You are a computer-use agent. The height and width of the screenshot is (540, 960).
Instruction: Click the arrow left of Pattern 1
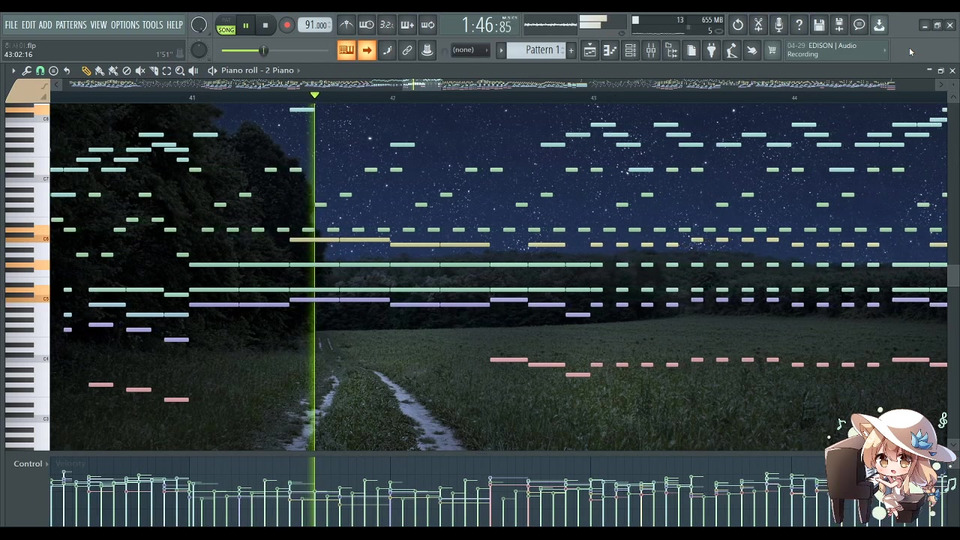click(501, 50)
